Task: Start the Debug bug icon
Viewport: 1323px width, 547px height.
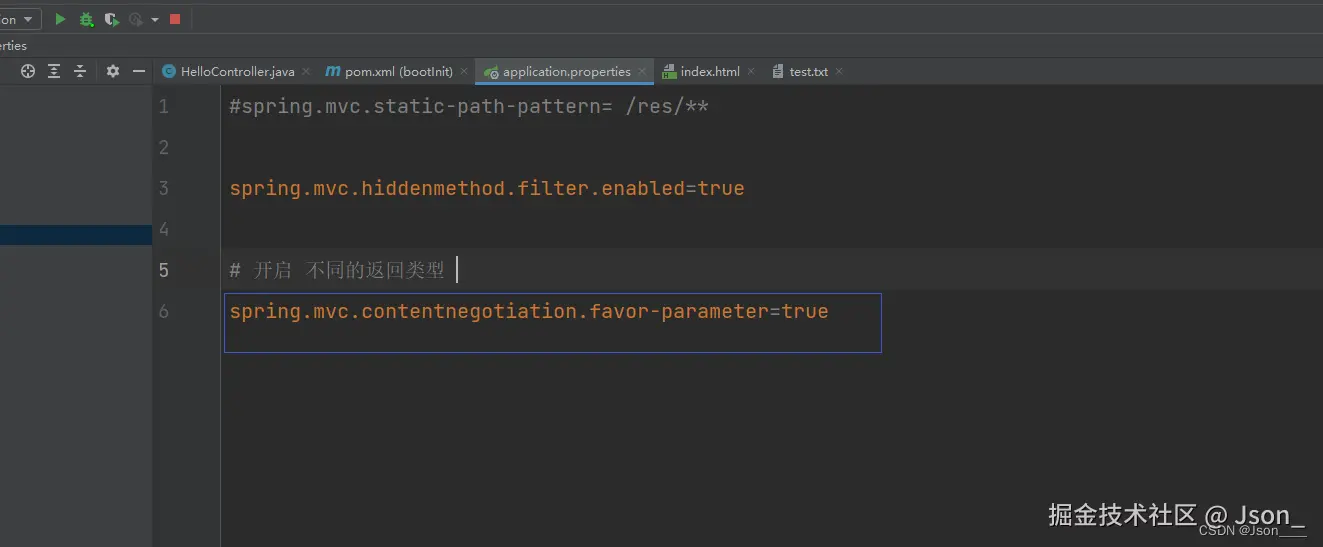Action: point(86,19)
